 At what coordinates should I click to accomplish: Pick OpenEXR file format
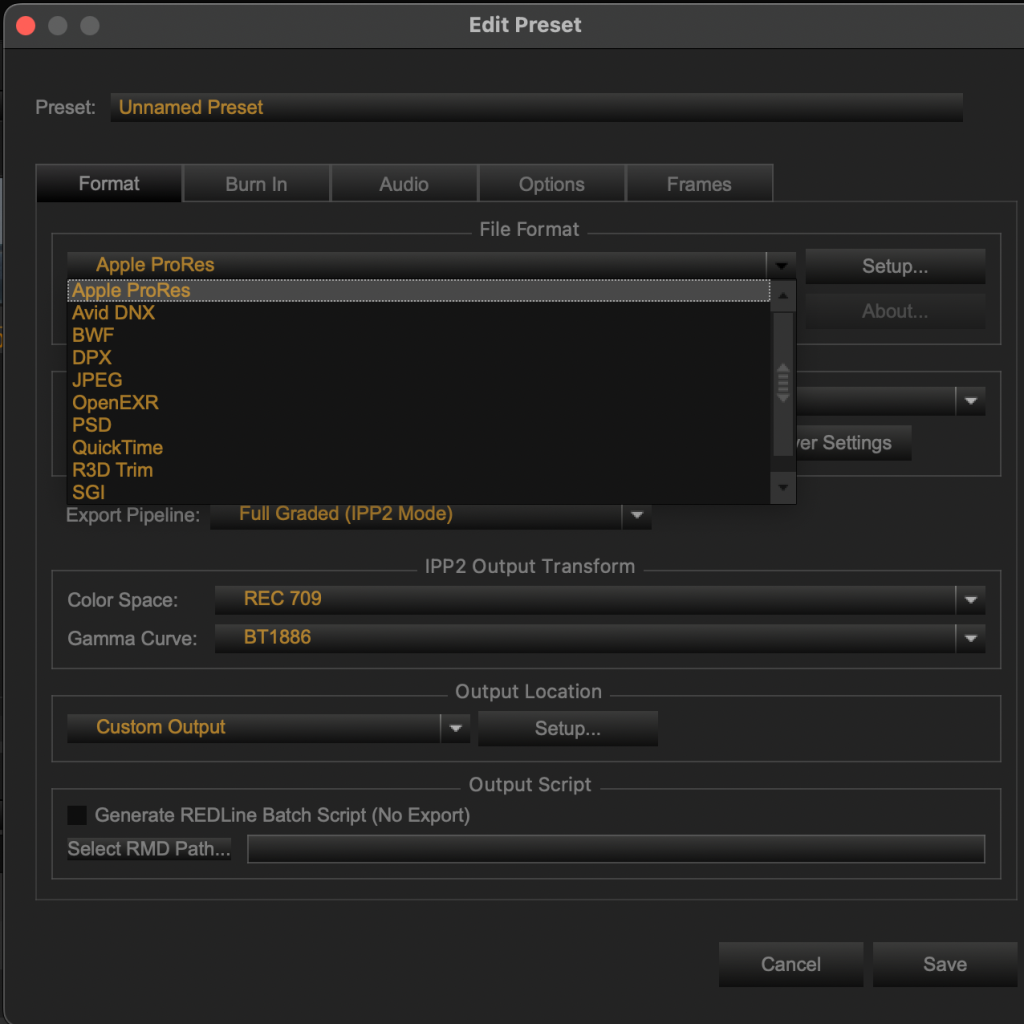point(419,402)
